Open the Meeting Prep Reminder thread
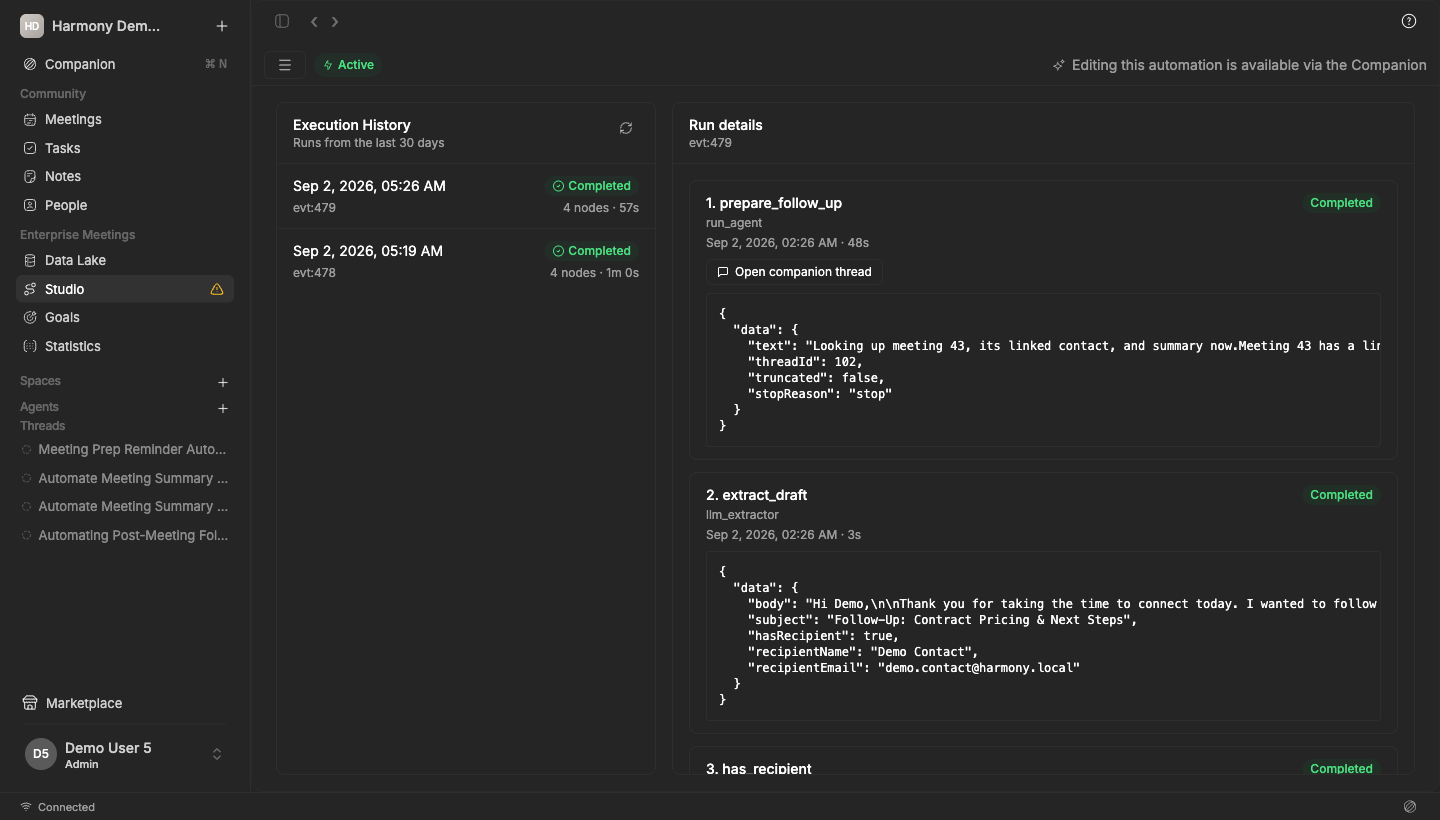1440x820 pixels. (125, 450)
